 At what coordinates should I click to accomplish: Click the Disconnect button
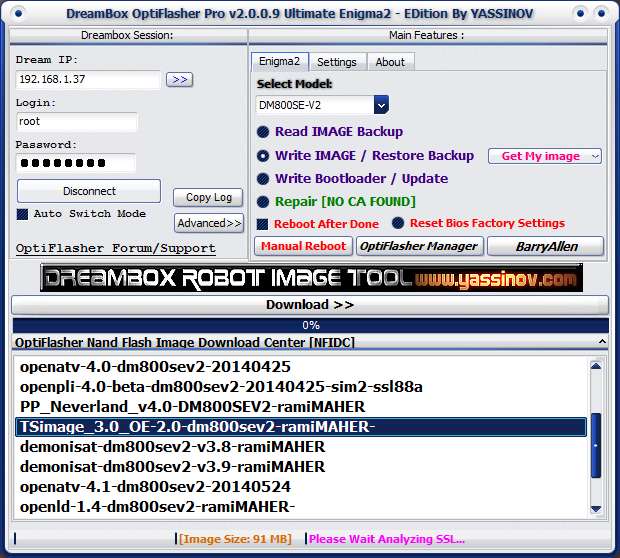pos(89,191)
